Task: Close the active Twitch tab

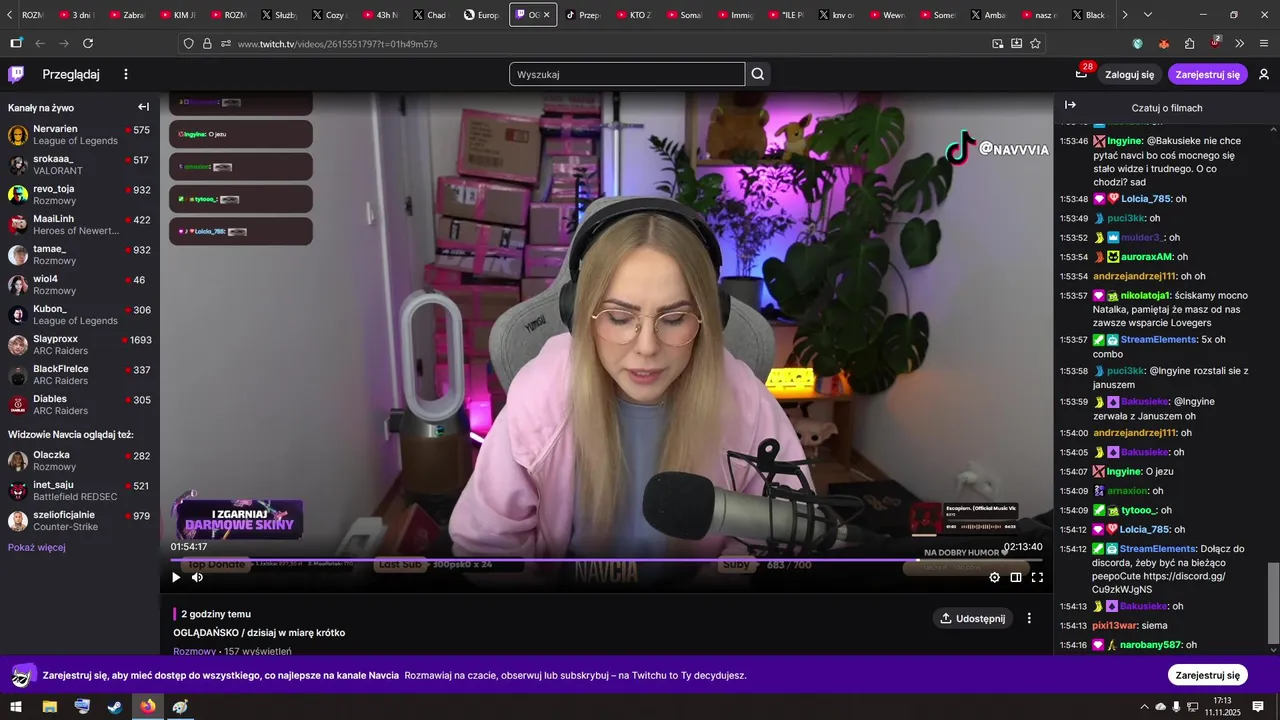Action: (x=546, y=15)
